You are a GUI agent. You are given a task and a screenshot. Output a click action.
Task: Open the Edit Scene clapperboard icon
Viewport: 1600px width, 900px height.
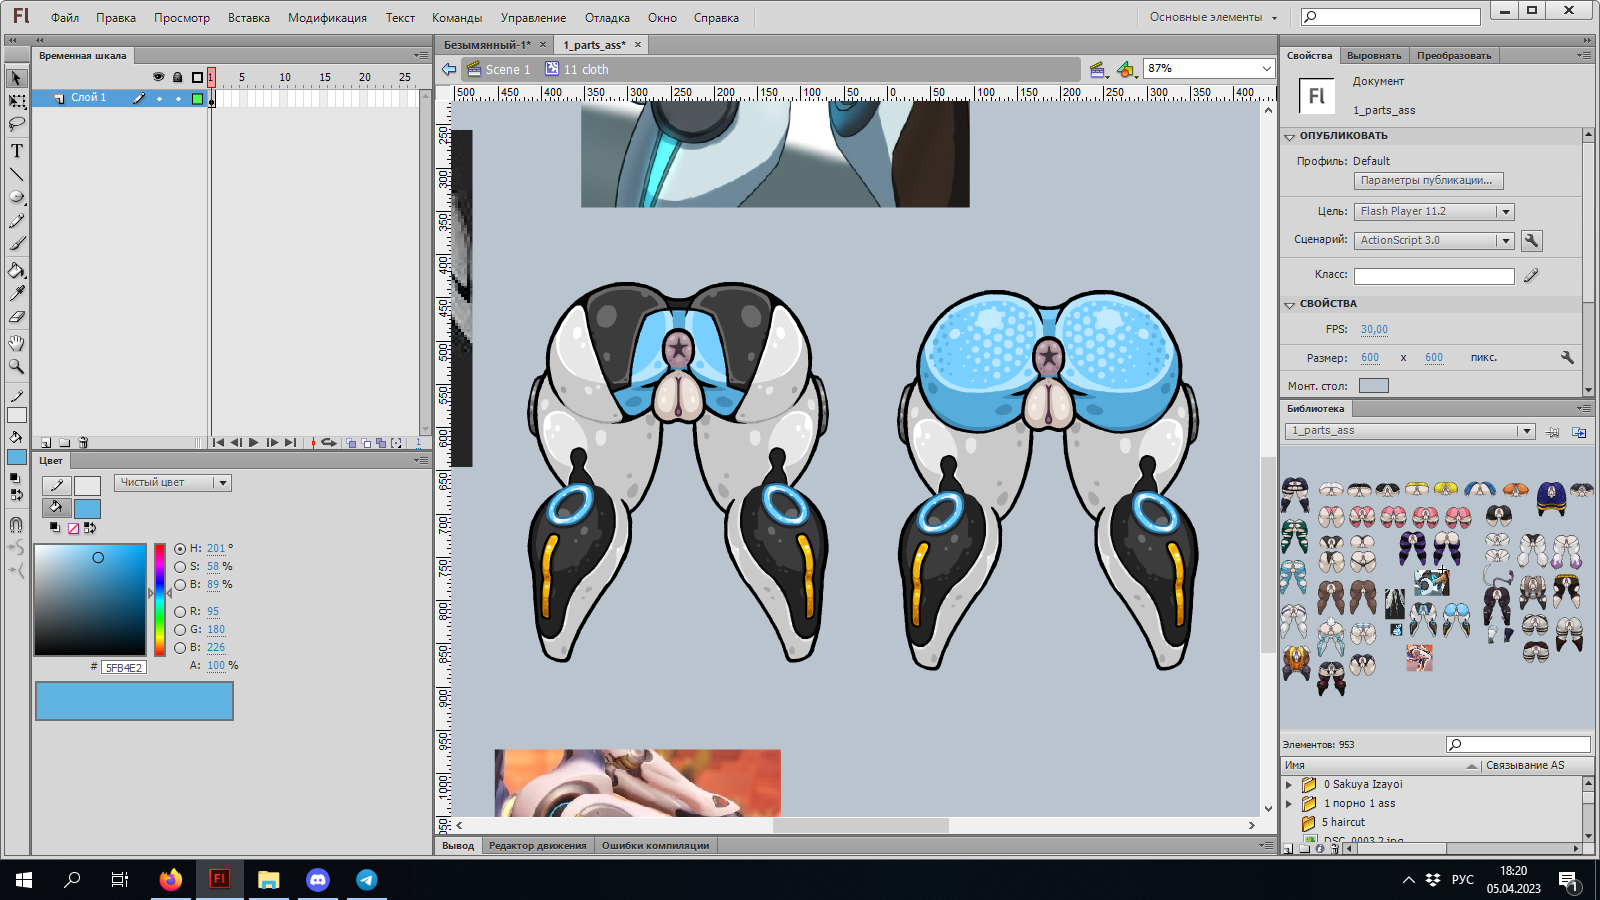1098,69
